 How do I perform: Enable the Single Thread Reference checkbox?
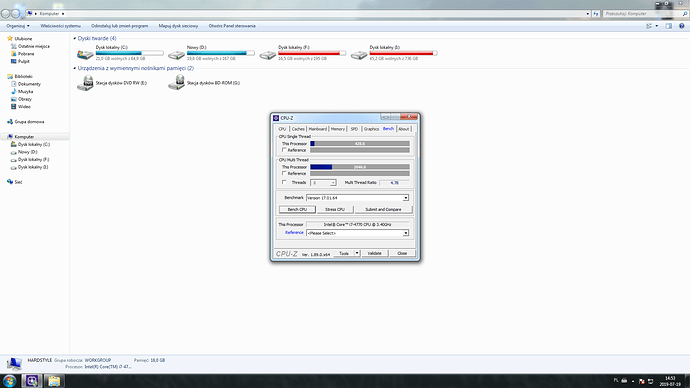(284, 150)
